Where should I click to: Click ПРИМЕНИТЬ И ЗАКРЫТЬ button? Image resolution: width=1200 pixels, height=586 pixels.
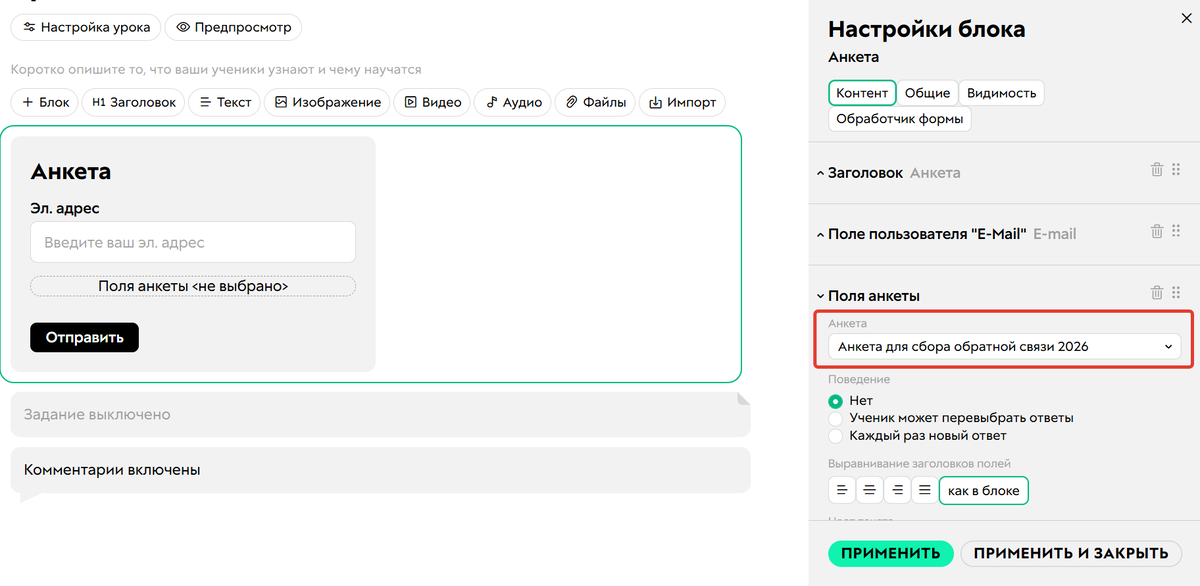(x=1071, y=553)
